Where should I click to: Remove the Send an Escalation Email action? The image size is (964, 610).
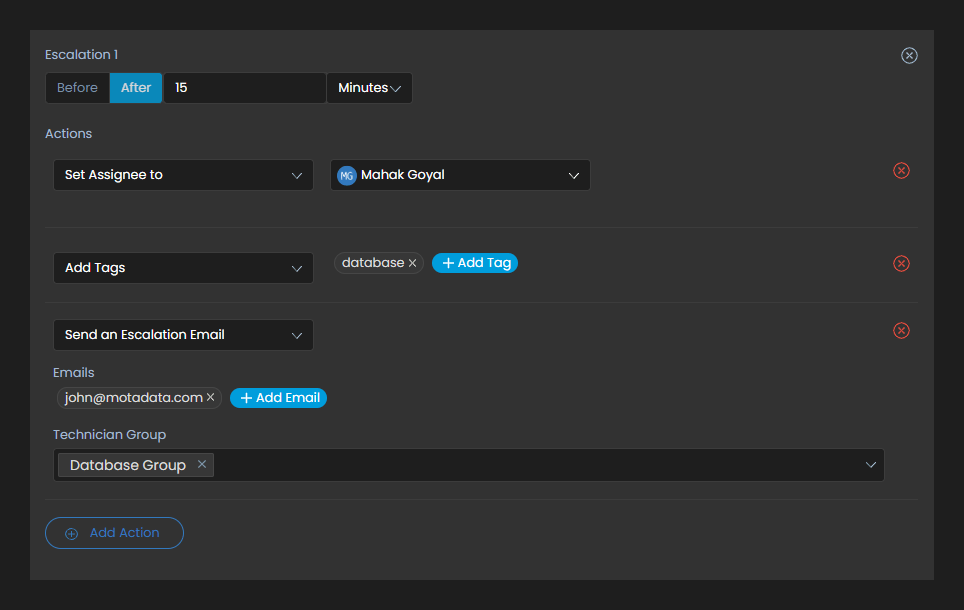coord(901,330)
